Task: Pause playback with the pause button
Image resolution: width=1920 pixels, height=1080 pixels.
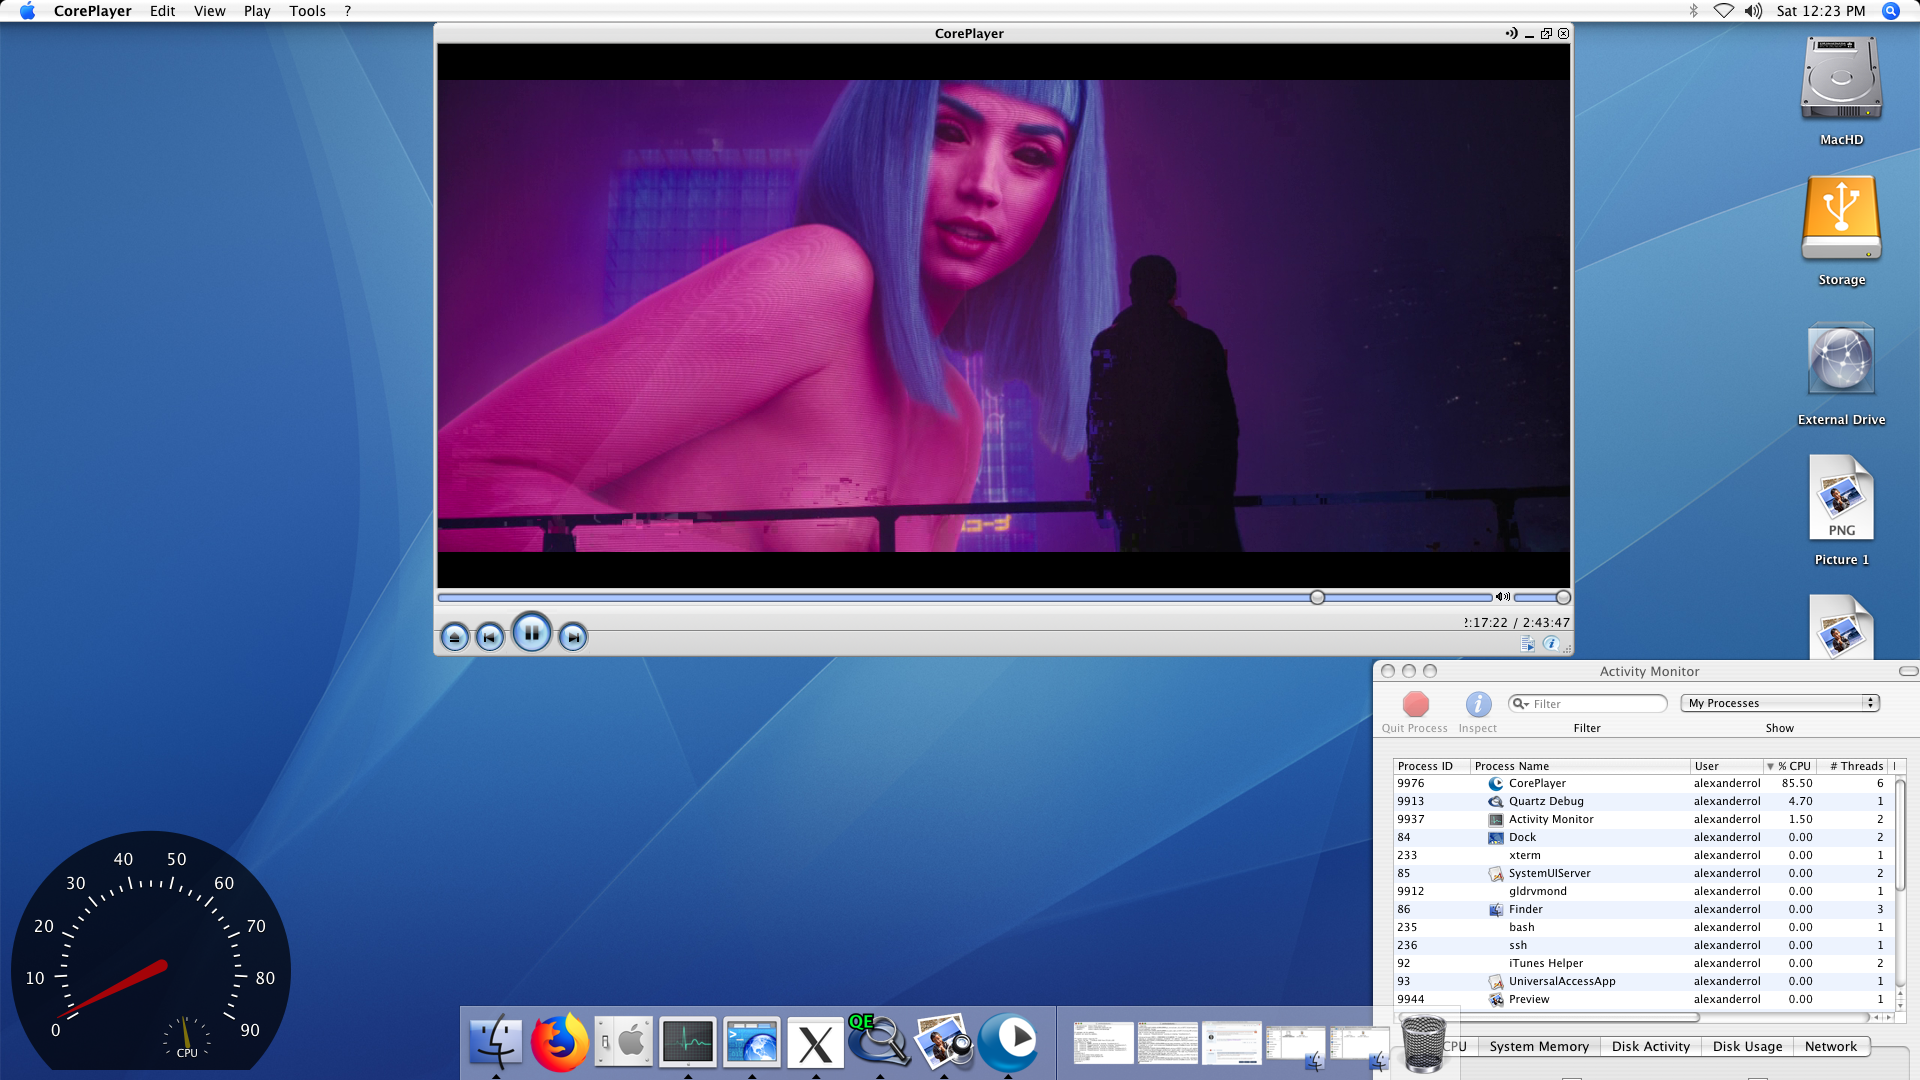Action: (532, 632)
